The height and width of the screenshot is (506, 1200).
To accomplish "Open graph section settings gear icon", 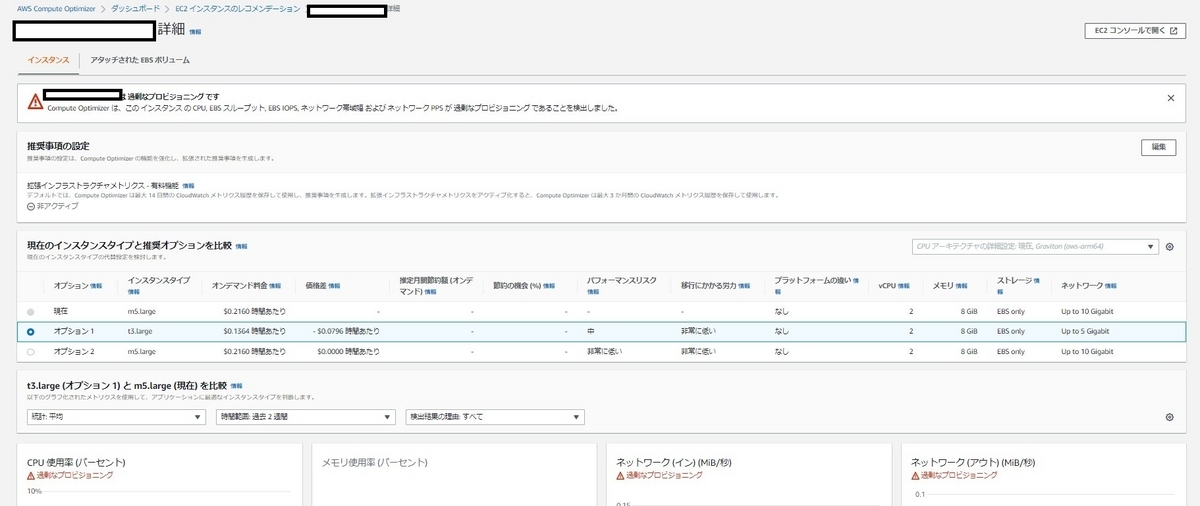I will (x=1170, y=417).
